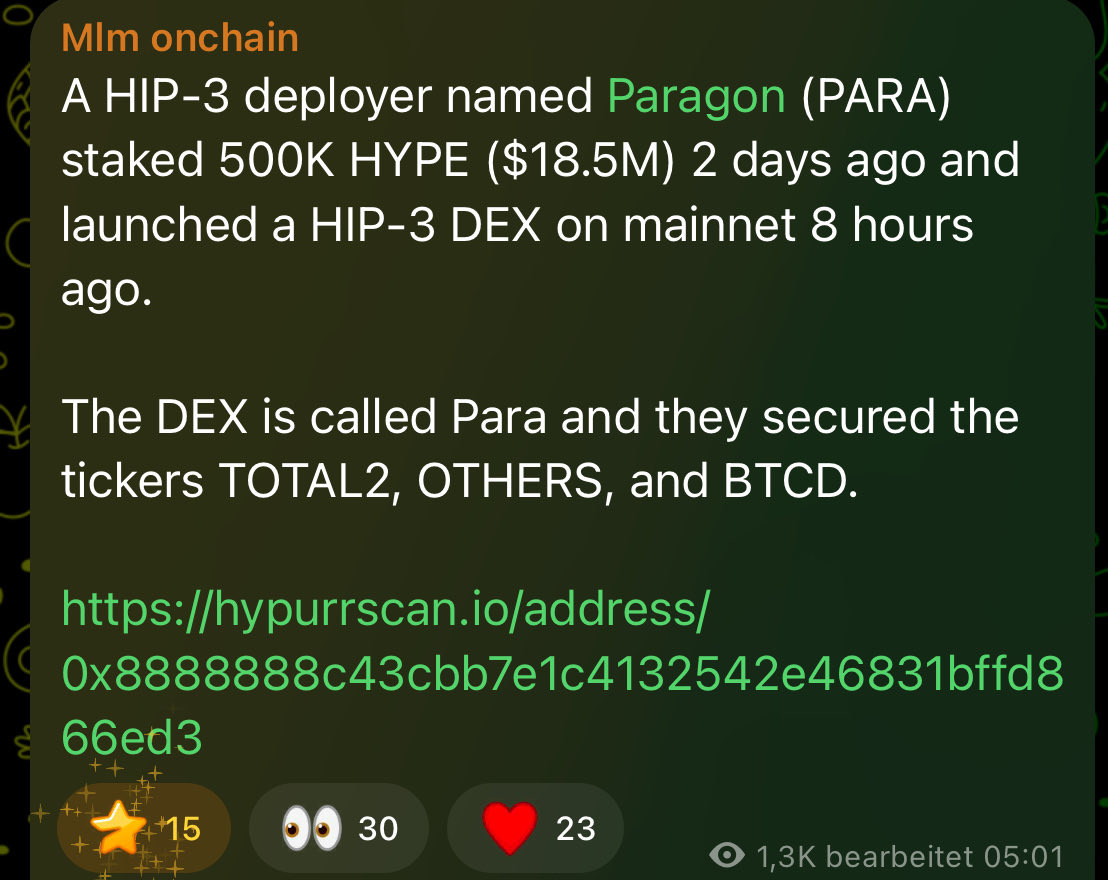
Task: Click the (PARA) ticker text
Action: click(876, 96)
